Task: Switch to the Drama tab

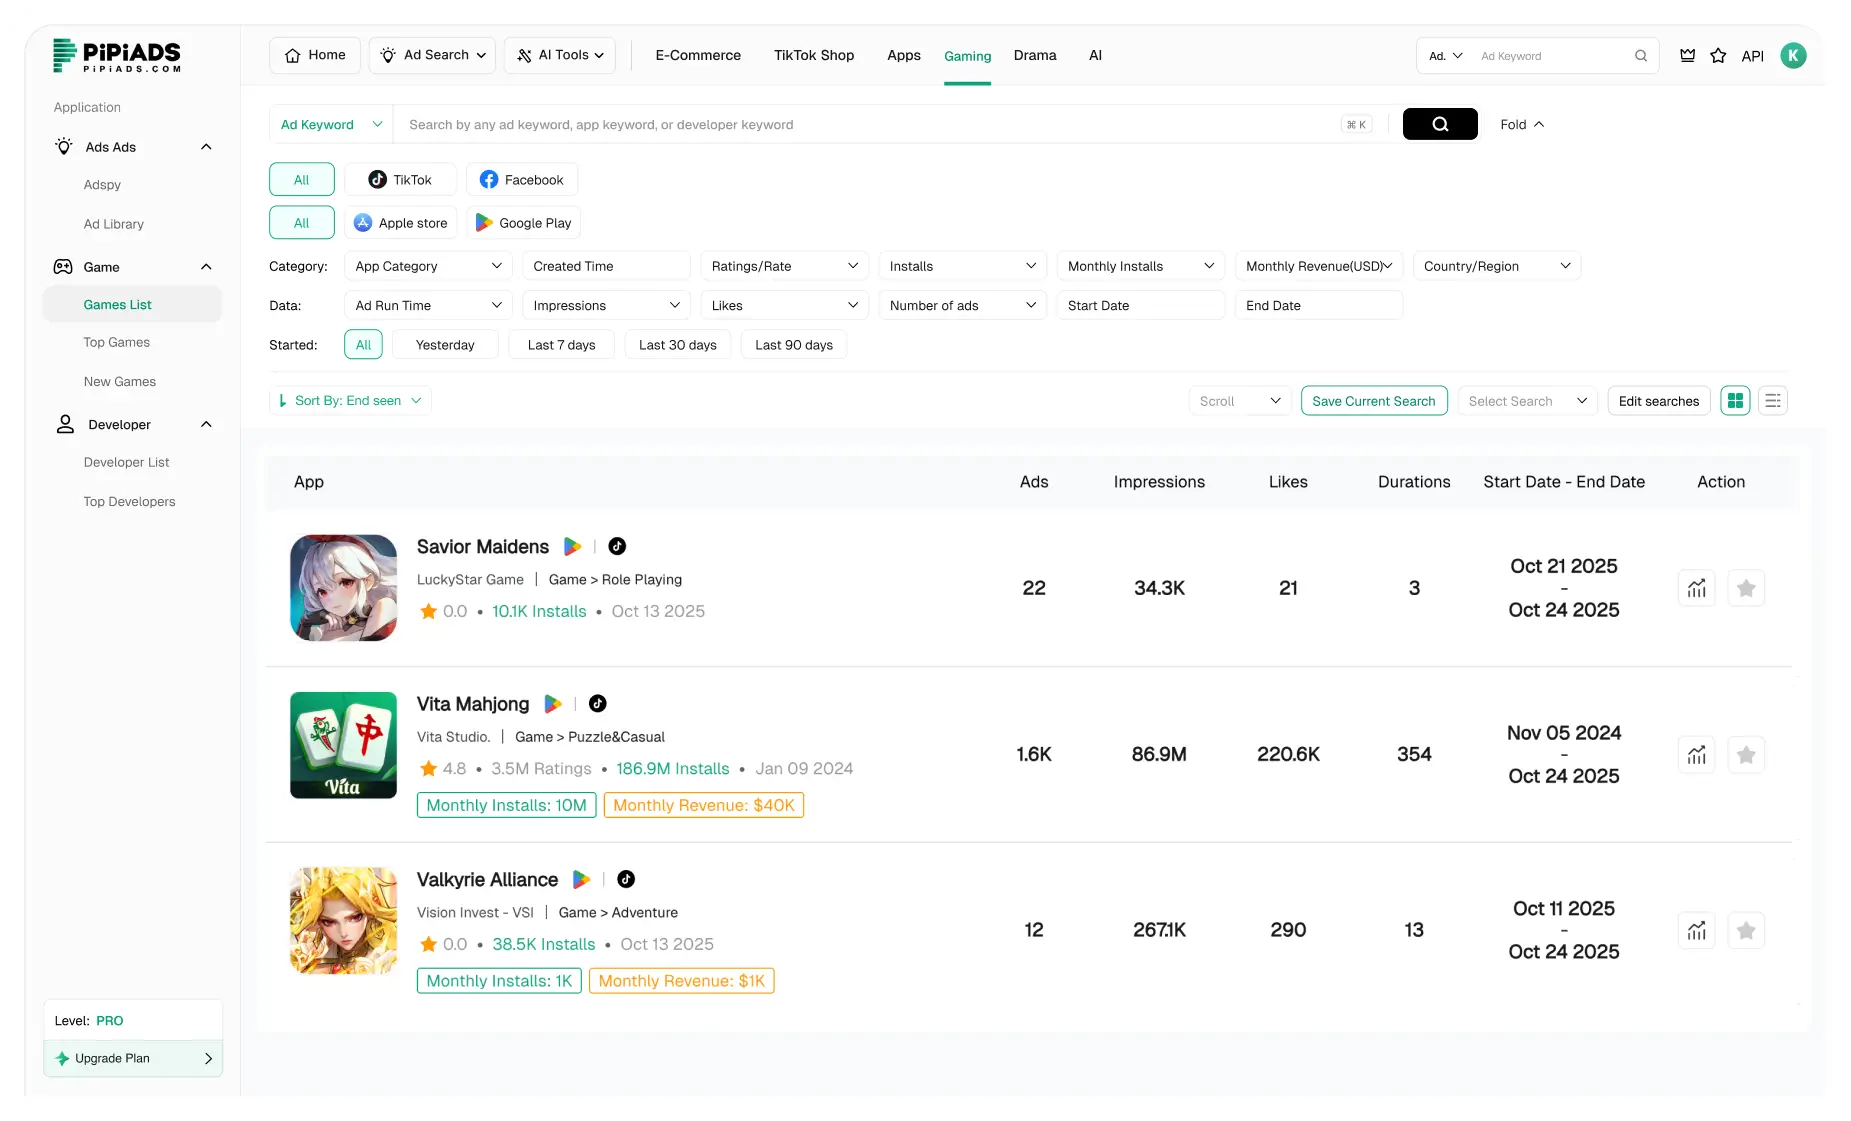Action: [x=1035, y=55]
